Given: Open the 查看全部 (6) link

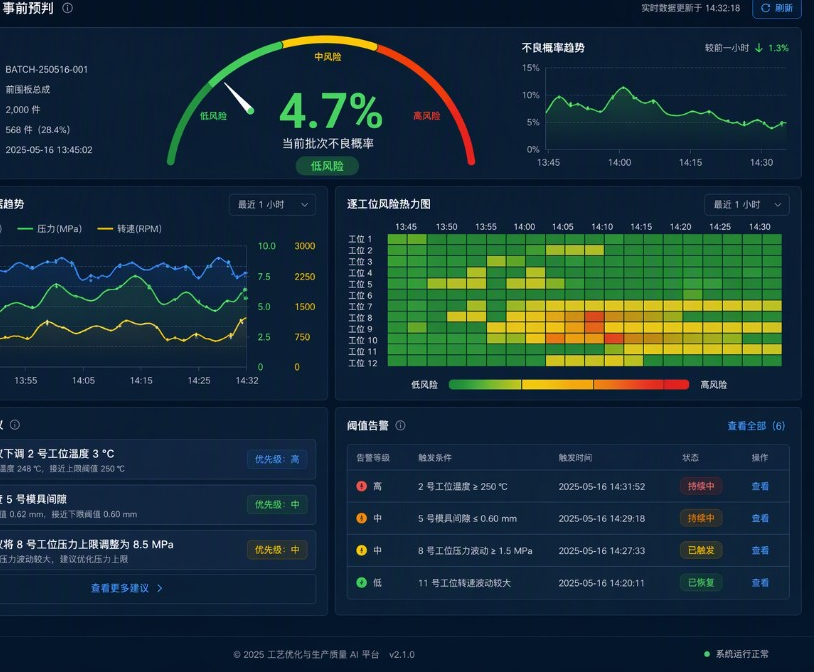Looking at the screenshot, I should pyautogui.click(x=756, y=426).
